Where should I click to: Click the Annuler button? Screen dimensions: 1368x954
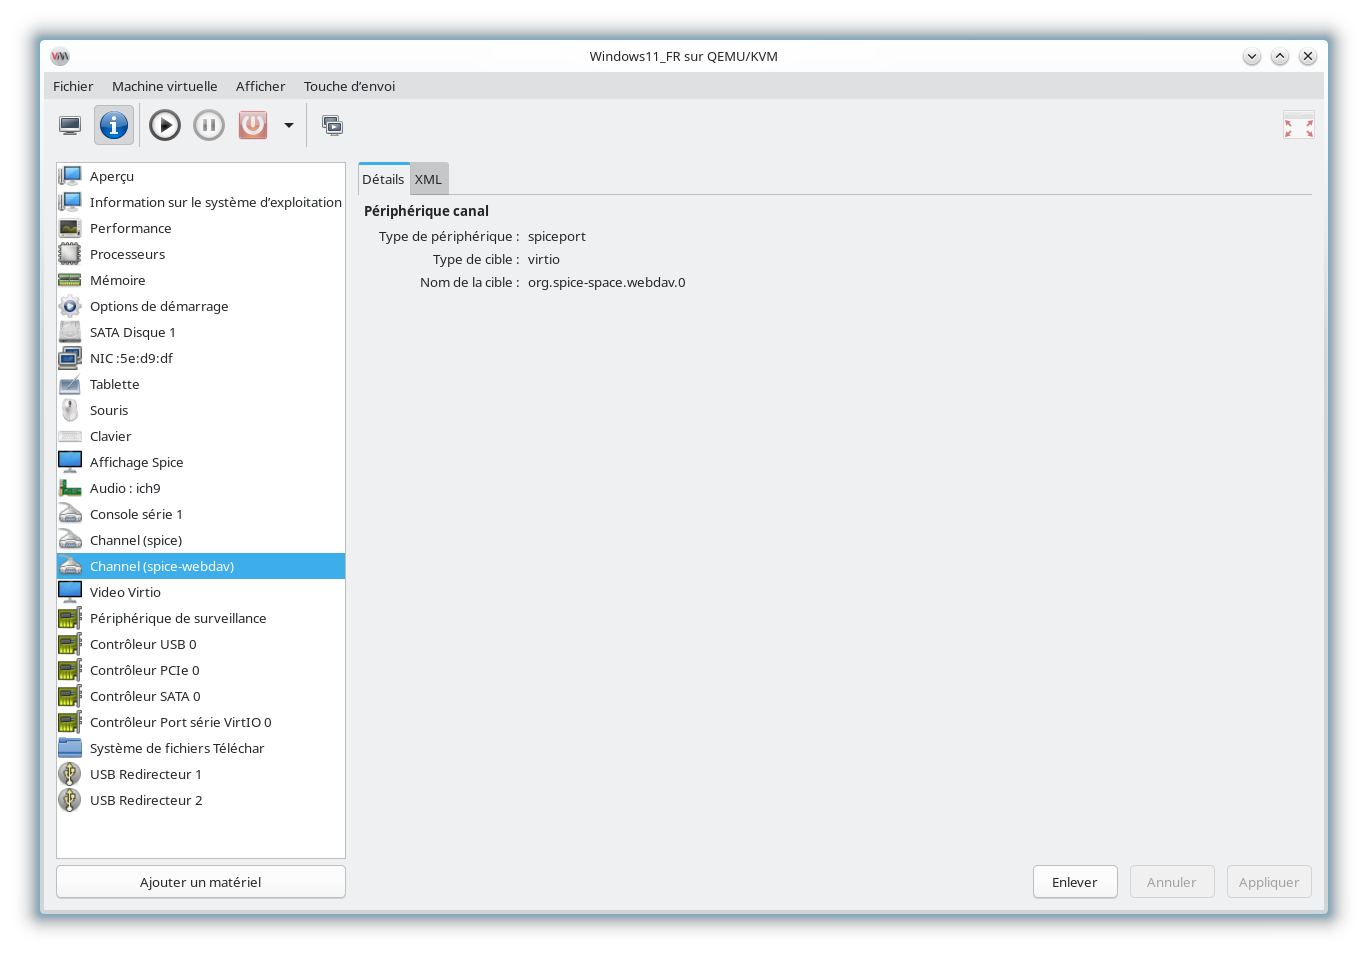[1172, 882]
